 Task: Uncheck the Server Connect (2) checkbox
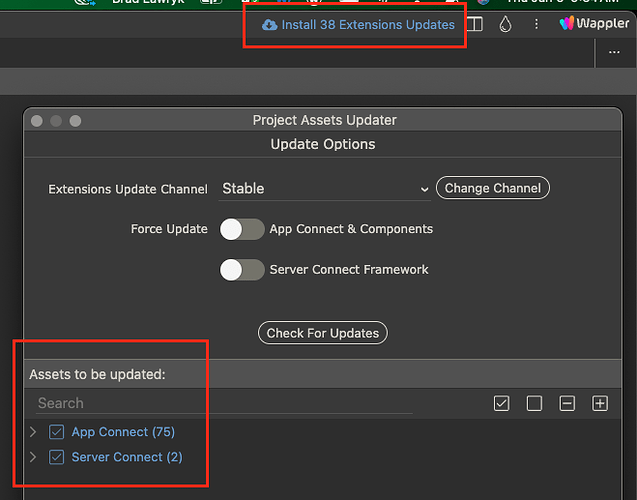point(56,457)
